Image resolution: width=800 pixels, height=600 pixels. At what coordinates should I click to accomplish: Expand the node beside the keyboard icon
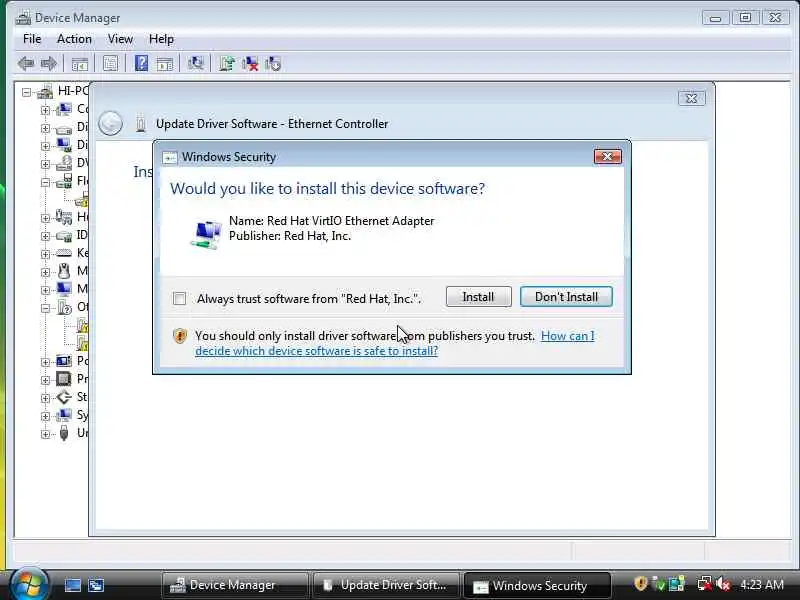pyautogui.click(x=45, y=254)
